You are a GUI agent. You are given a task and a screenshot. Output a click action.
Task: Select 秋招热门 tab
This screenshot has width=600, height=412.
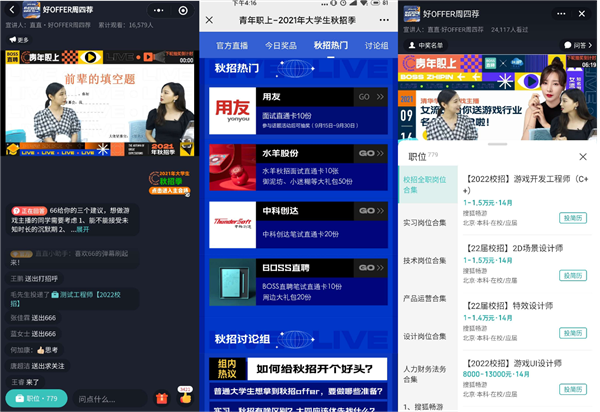pyautogui.click(x=331, y=46)
